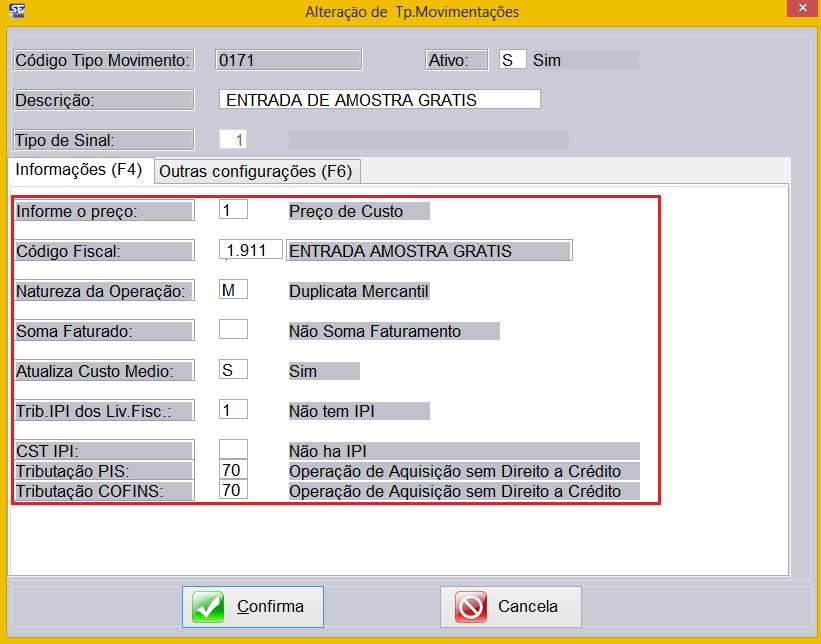
Task: Click the SF application icon in title bar
Action: (15, 12)
